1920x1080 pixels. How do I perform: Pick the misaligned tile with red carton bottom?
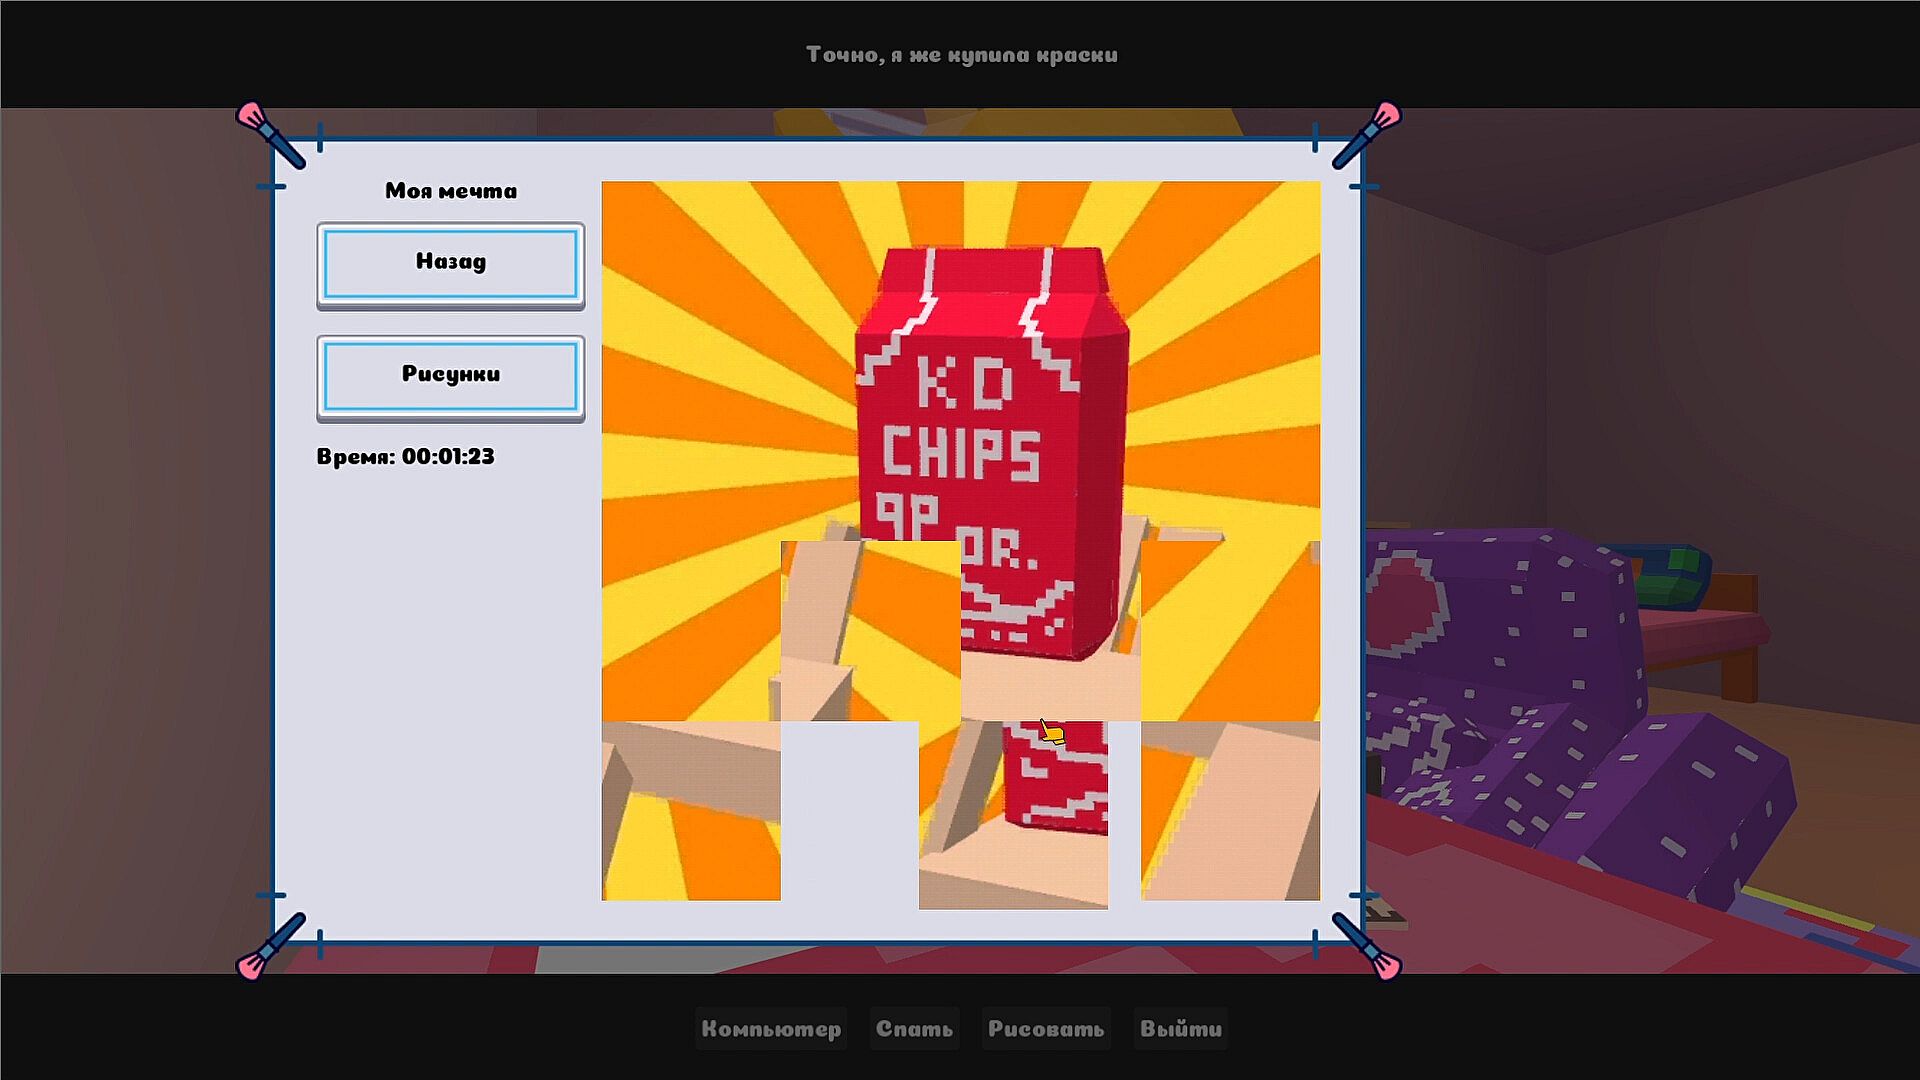tap(1013, 815)
